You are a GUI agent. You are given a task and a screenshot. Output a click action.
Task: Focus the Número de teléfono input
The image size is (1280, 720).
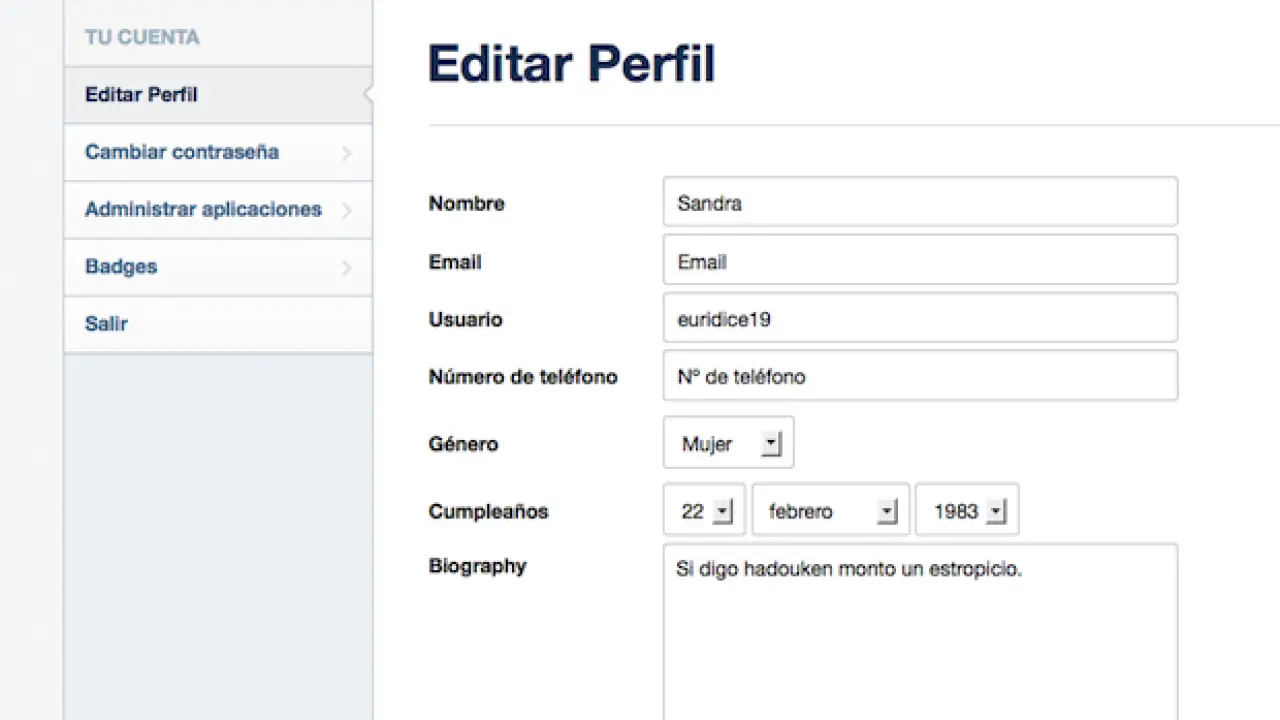(x=919, y=376)
